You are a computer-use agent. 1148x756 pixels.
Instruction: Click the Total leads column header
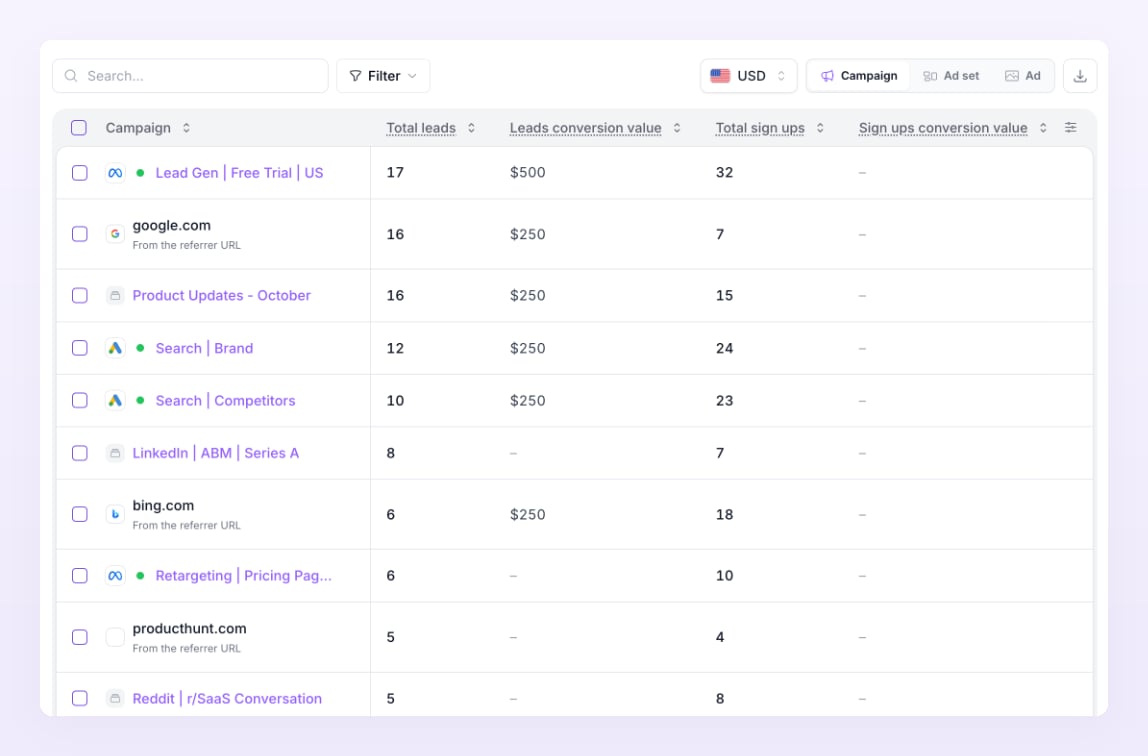coord(421,128)
